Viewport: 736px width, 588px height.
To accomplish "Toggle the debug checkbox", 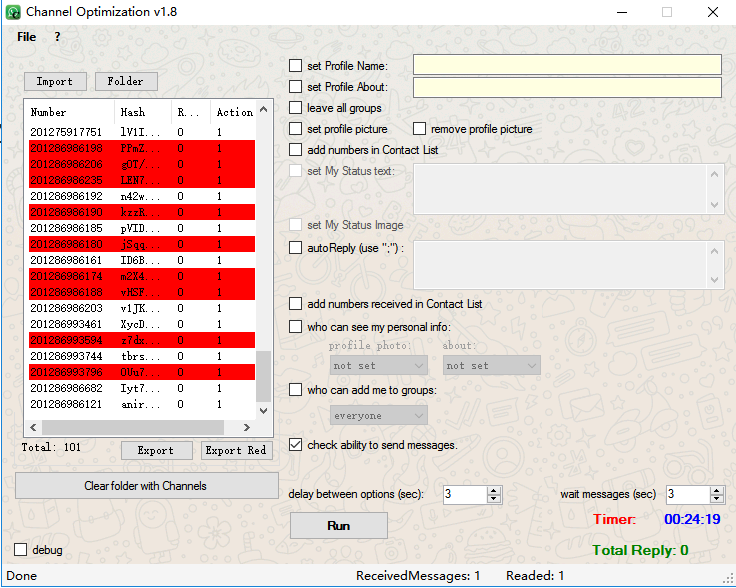I will (20, 550).
